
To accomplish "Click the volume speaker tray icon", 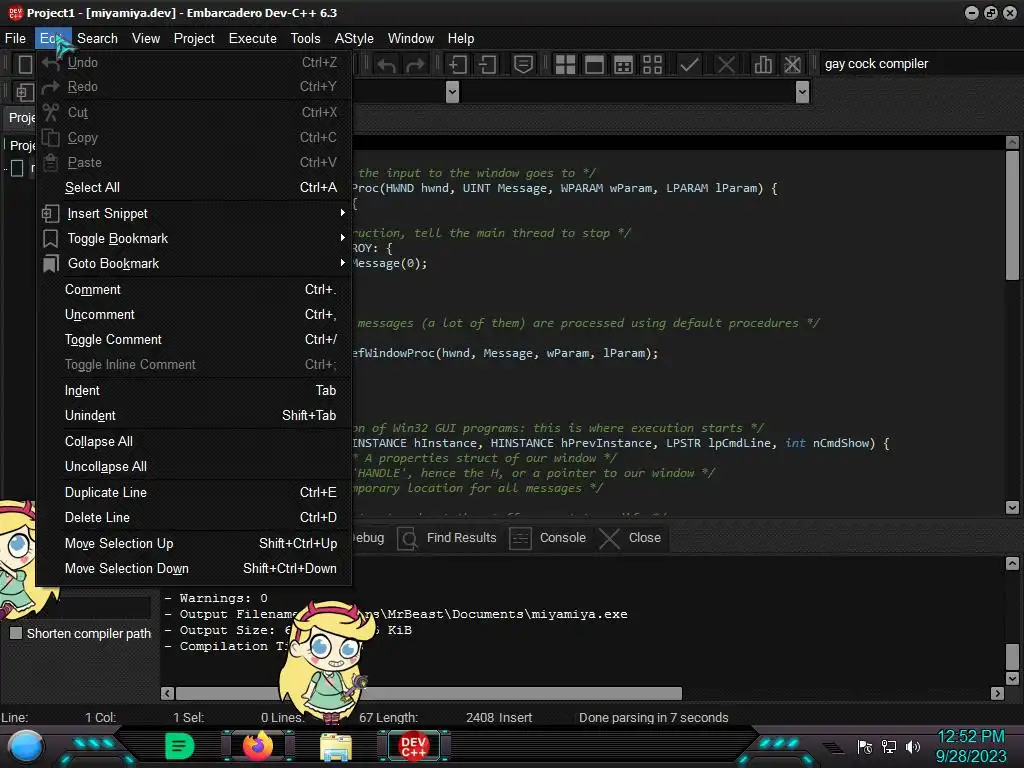I will click(913, 746).
